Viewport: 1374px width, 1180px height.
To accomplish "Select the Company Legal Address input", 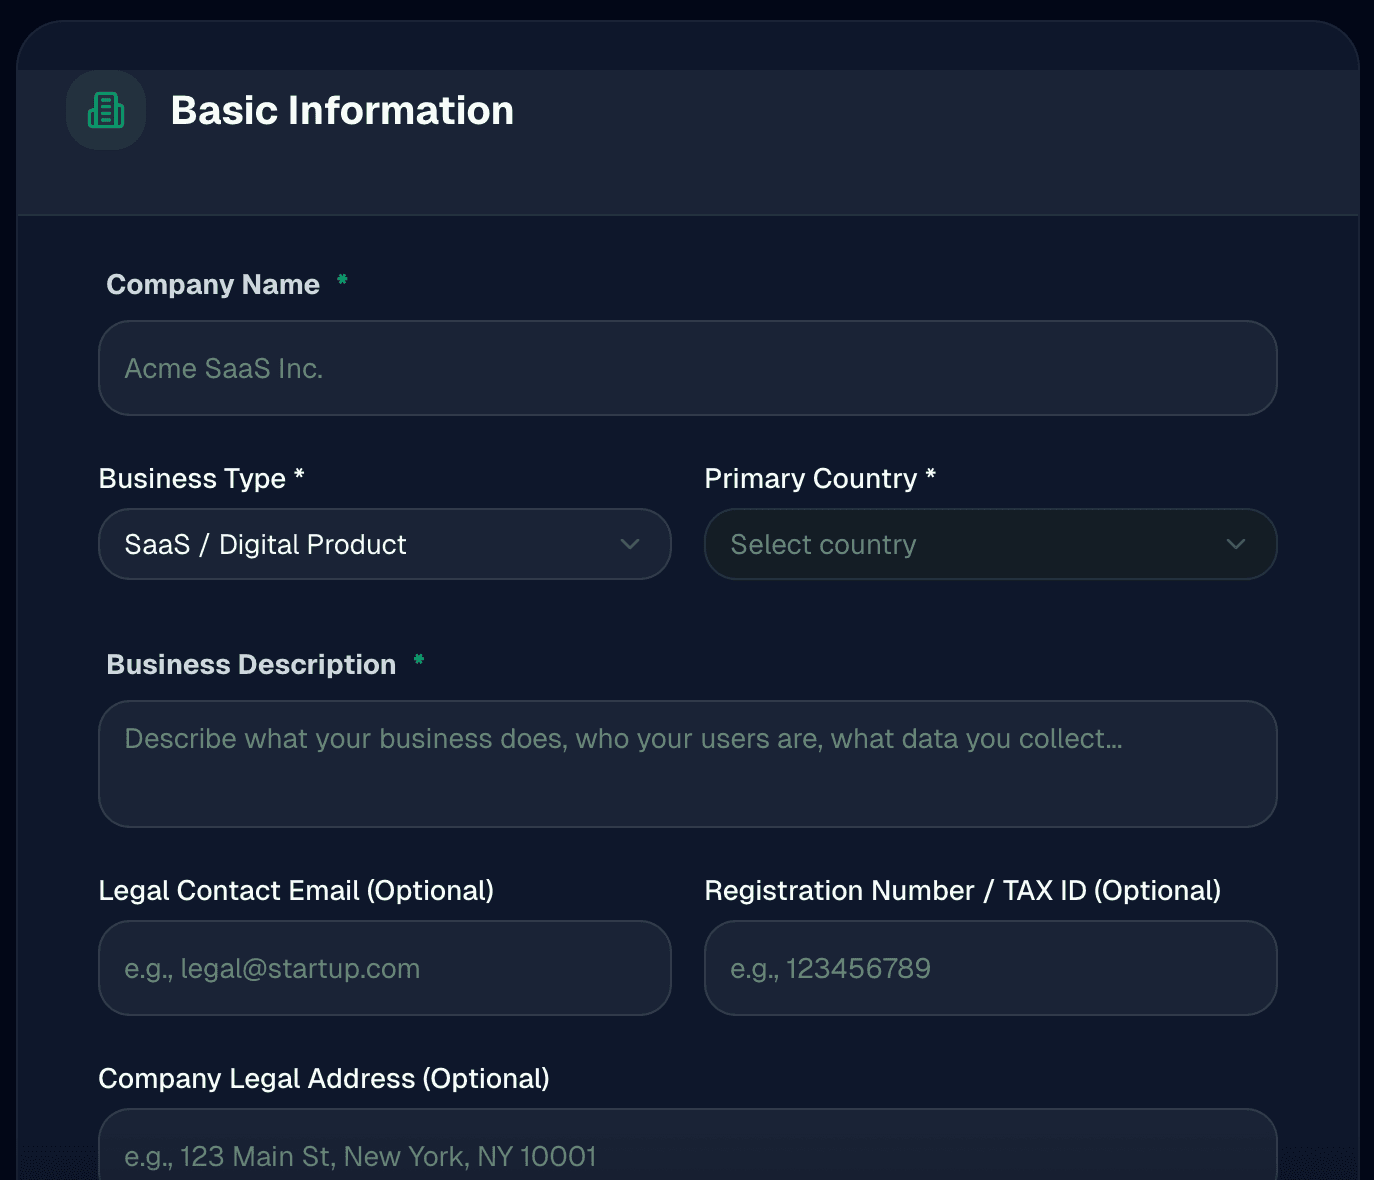I will [687, 1150].
